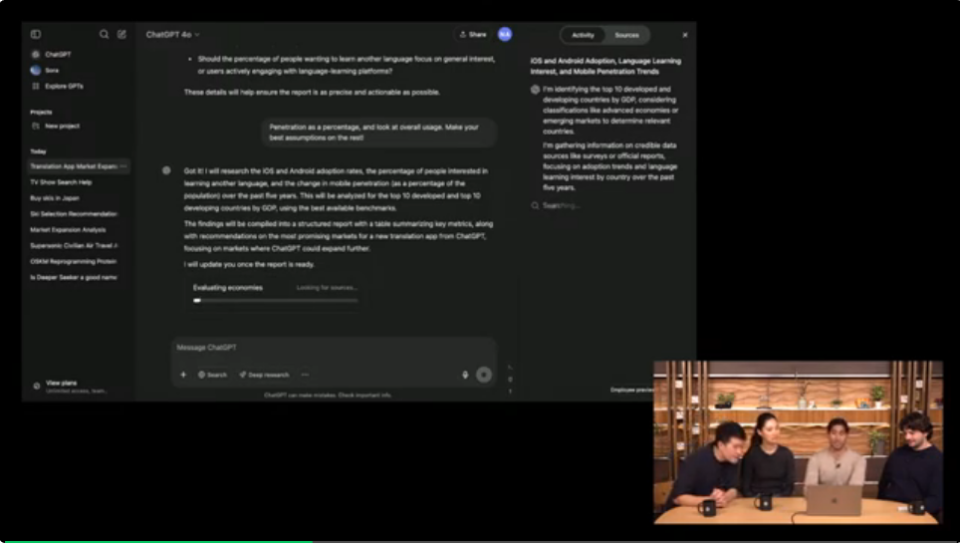Click the 'iOS and Android Adoption' panel heading
Image resolution: width=960 pixels, height=544 pixels.
tap(606, 66)
